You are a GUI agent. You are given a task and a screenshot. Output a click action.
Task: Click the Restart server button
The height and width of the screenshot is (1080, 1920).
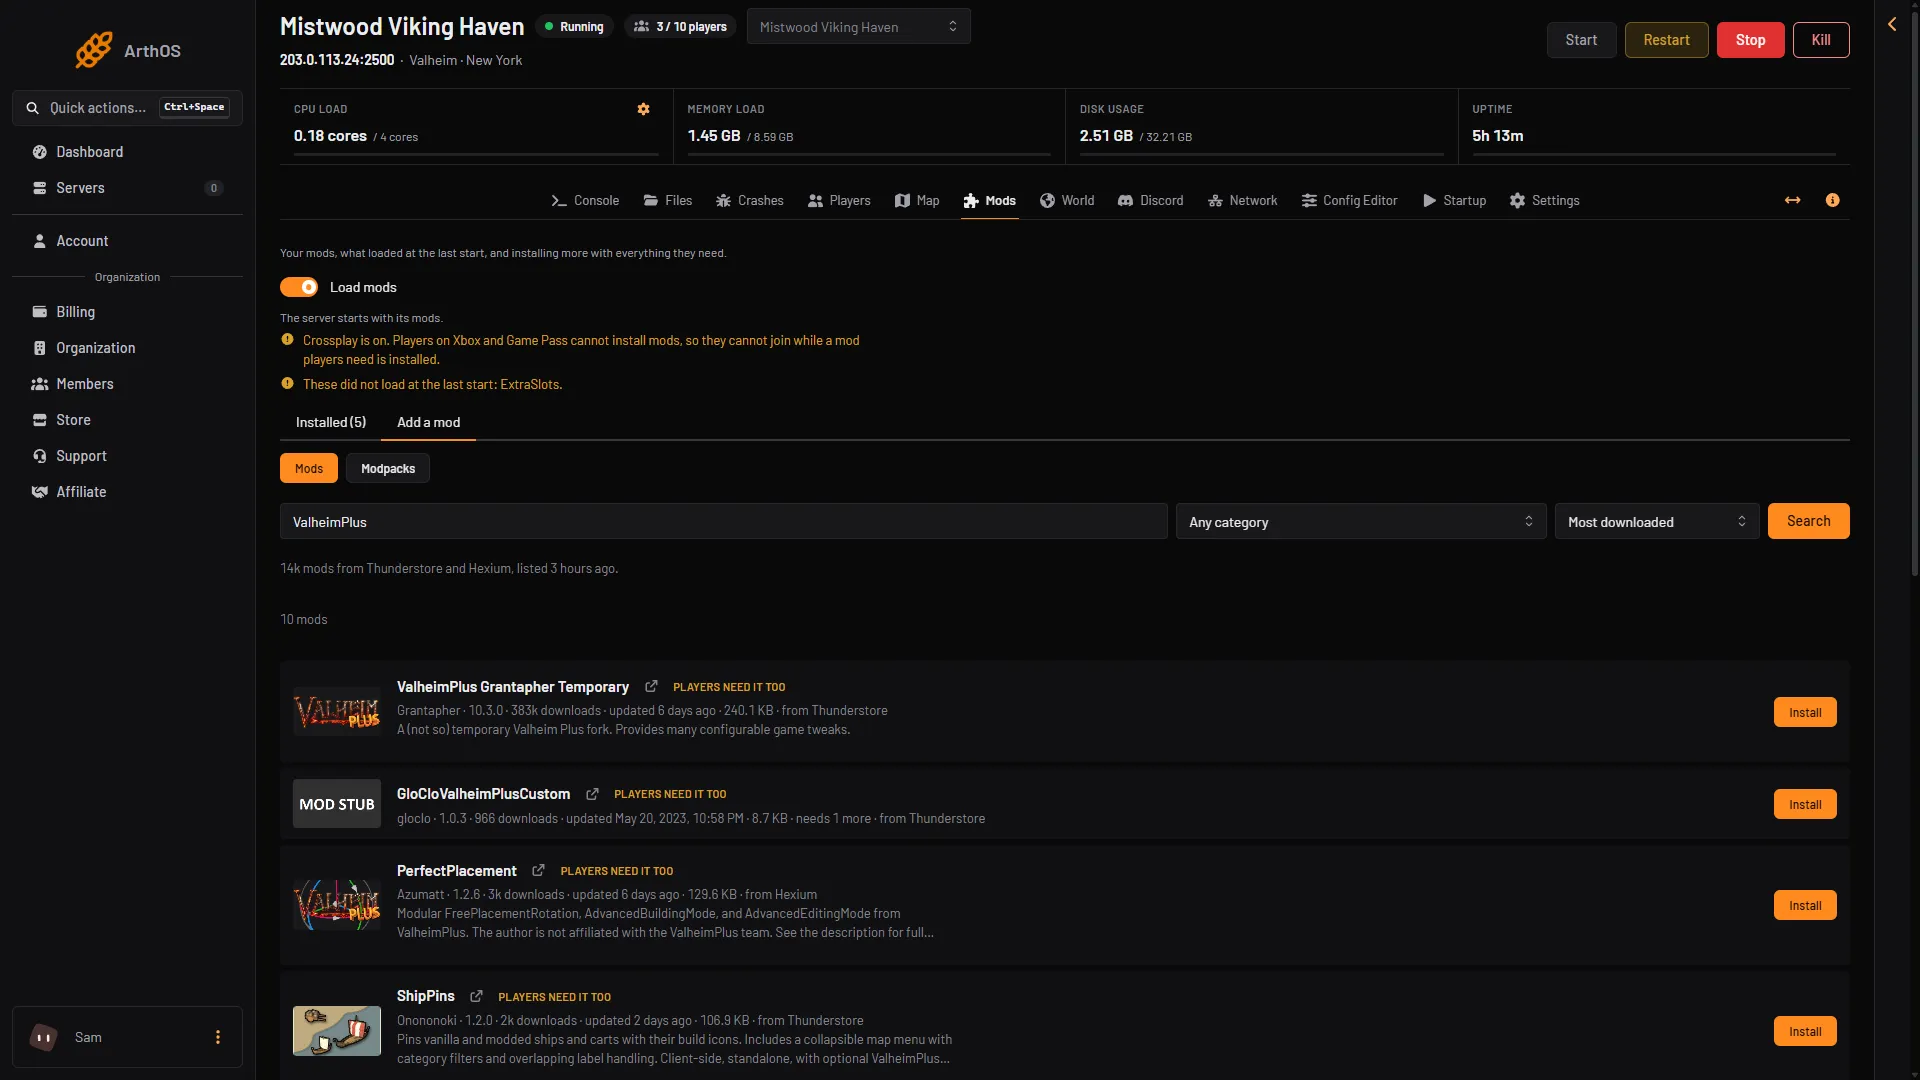click(x=1666, y=40)
